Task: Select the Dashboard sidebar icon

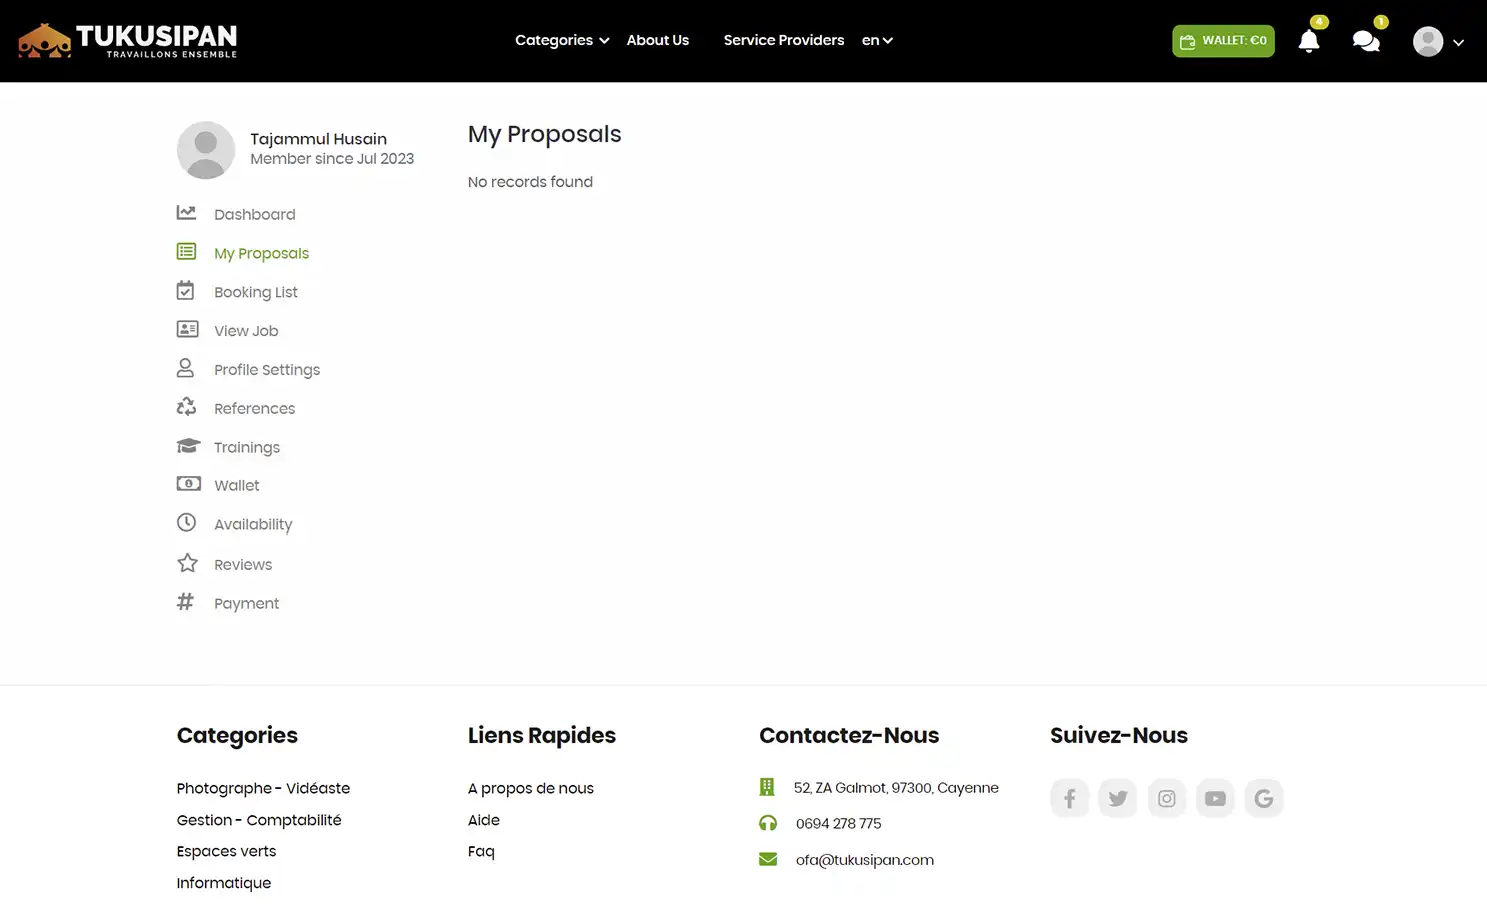Action: (x=186, y=212)
